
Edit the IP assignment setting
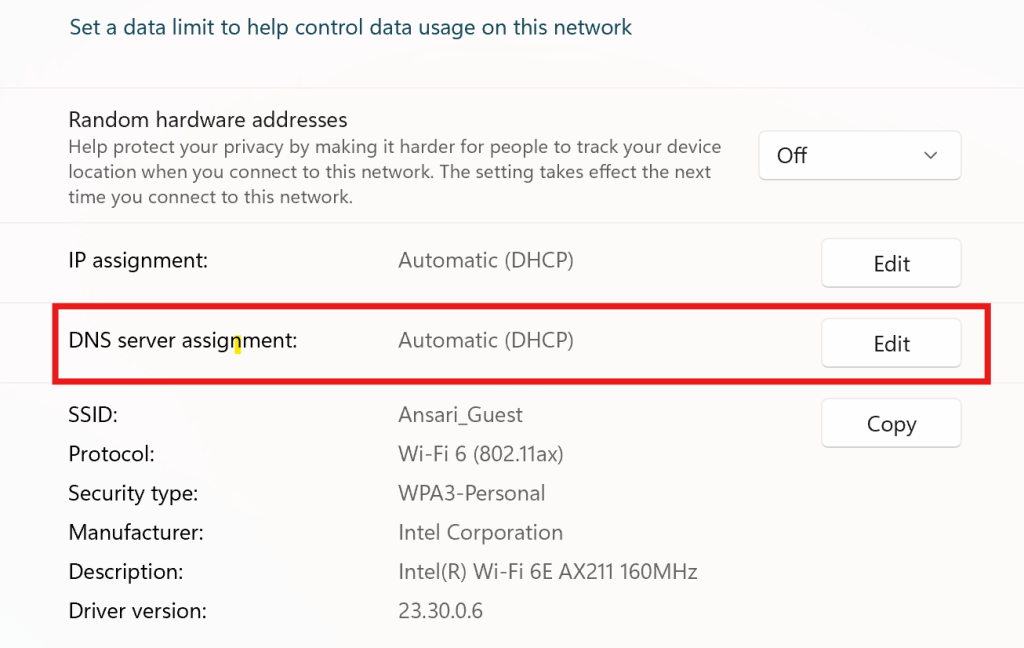[890, 263]
